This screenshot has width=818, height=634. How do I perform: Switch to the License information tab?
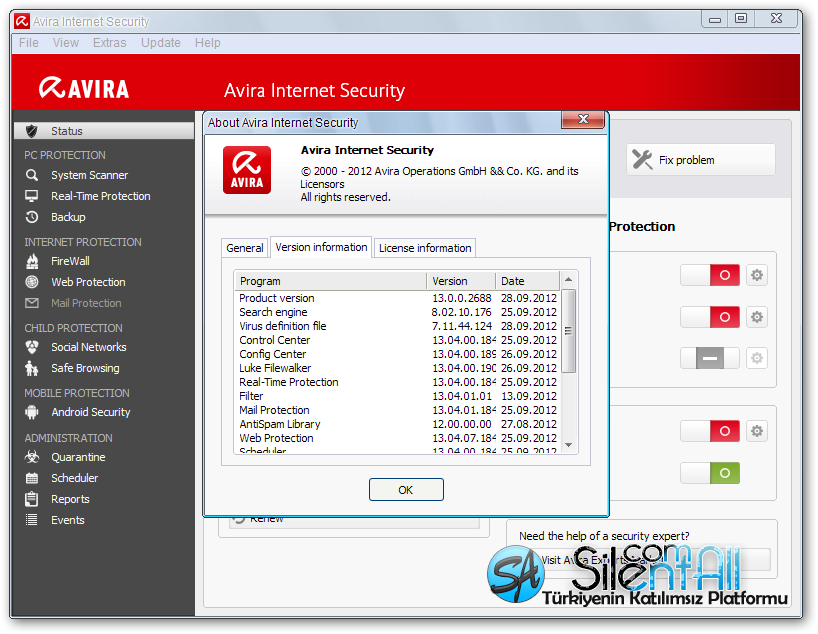(x=425, y=248)
